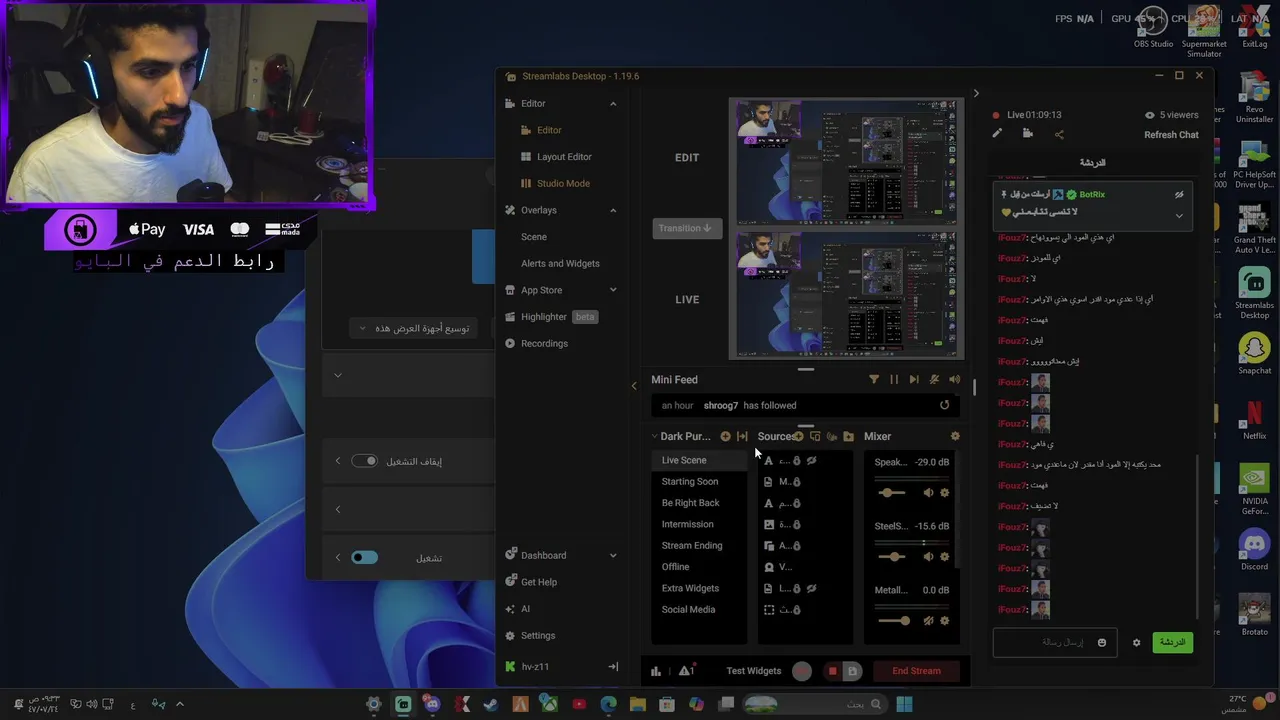Unmute the Metall... mixer channel
The image size is (1280, 720).
[x=928, y=621]
